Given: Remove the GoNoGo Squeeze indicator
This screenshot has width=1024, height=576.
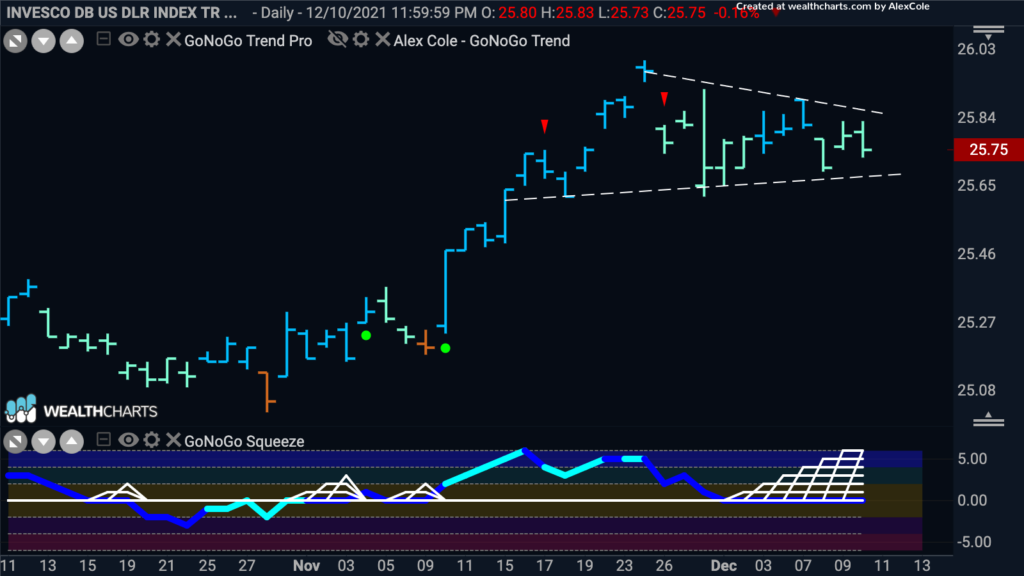Looking at the screenshot, I should click(173, 440).
